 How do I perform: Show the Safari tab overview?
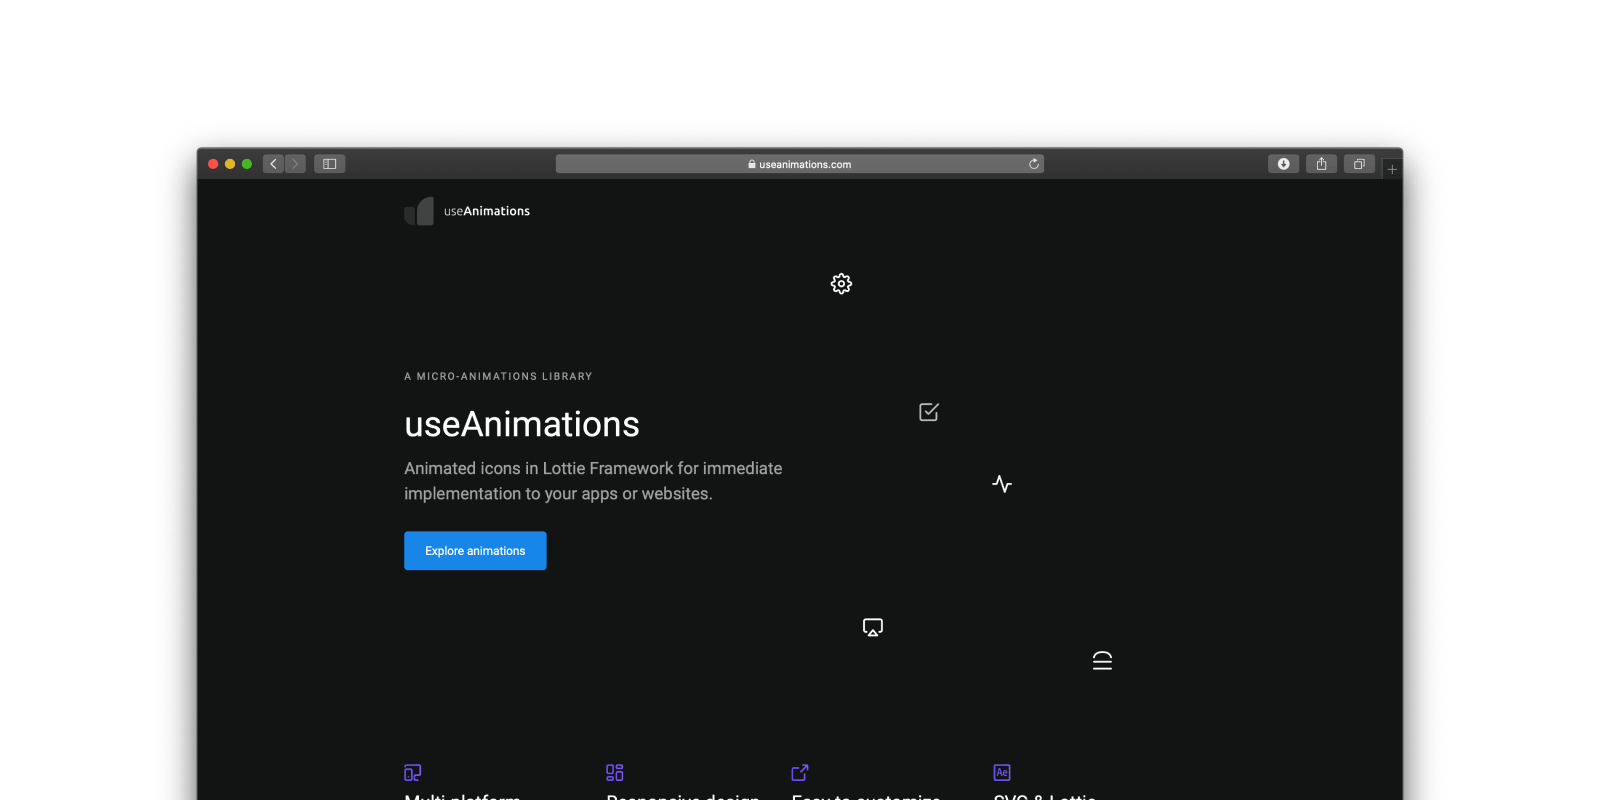point(1359,164)
